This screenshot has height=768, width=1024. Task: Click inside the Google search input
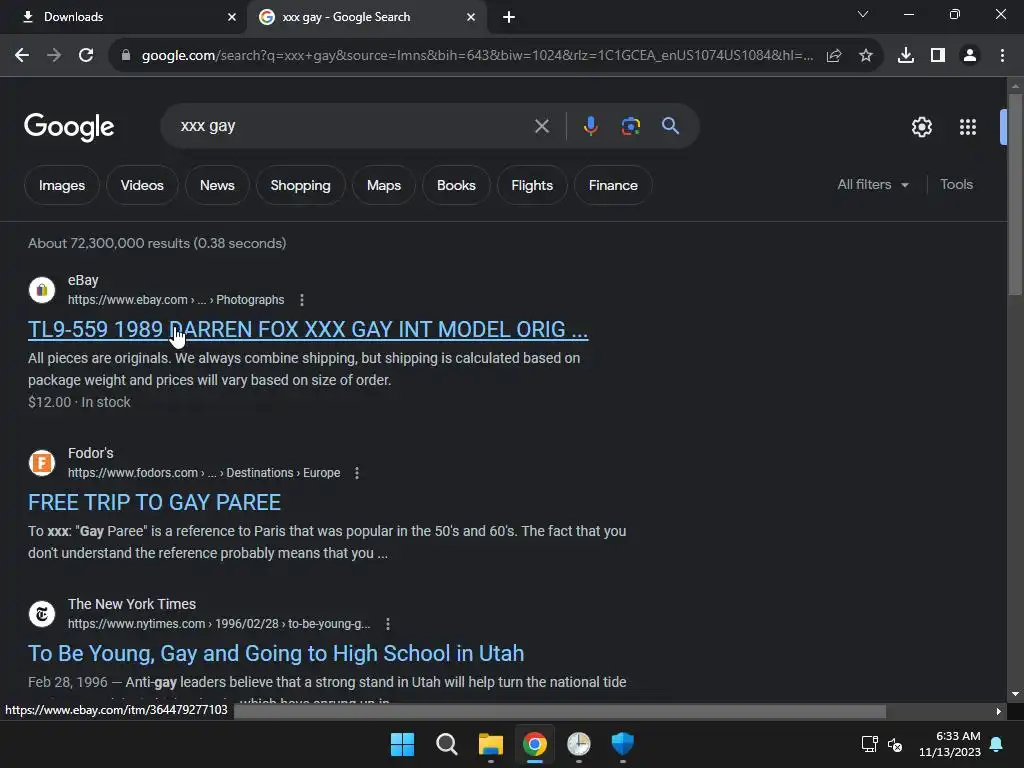coord(353,126)
